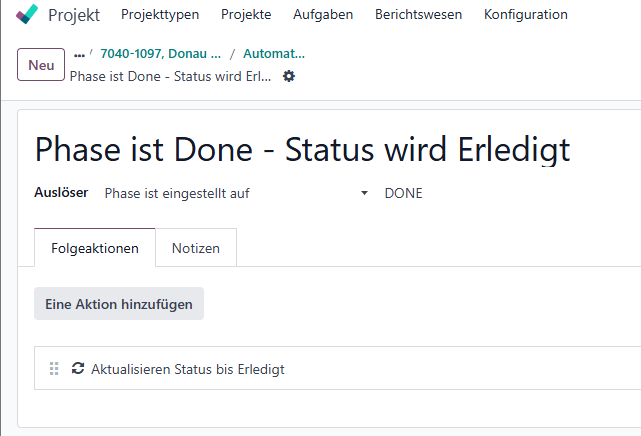The height and width of the screenshot is (436, 641).
Task: Open Konfiguration menu
Action: pyautogui.click(x=526, y=14)
